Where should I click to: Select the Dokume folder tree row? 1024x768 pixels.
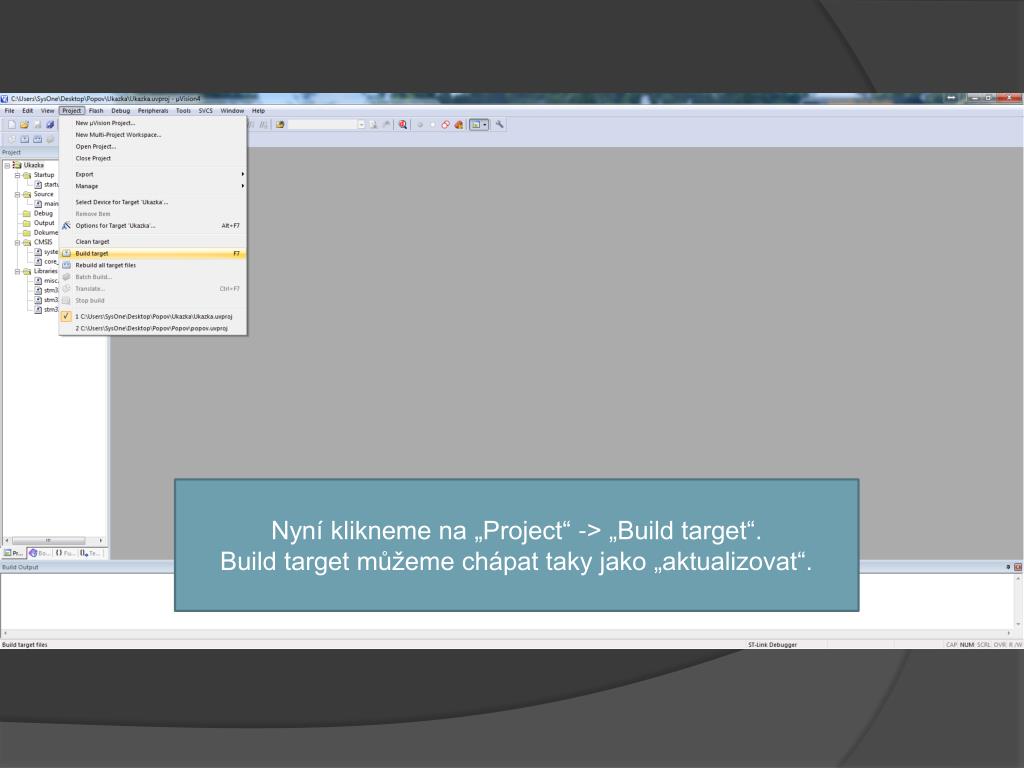40,232
